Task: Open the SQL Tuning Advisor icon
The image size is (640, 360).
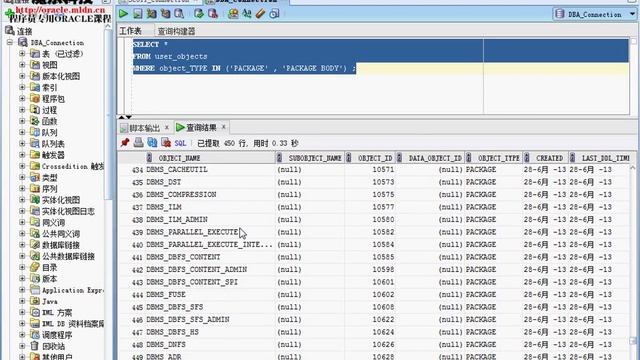Action: [179, 14]
